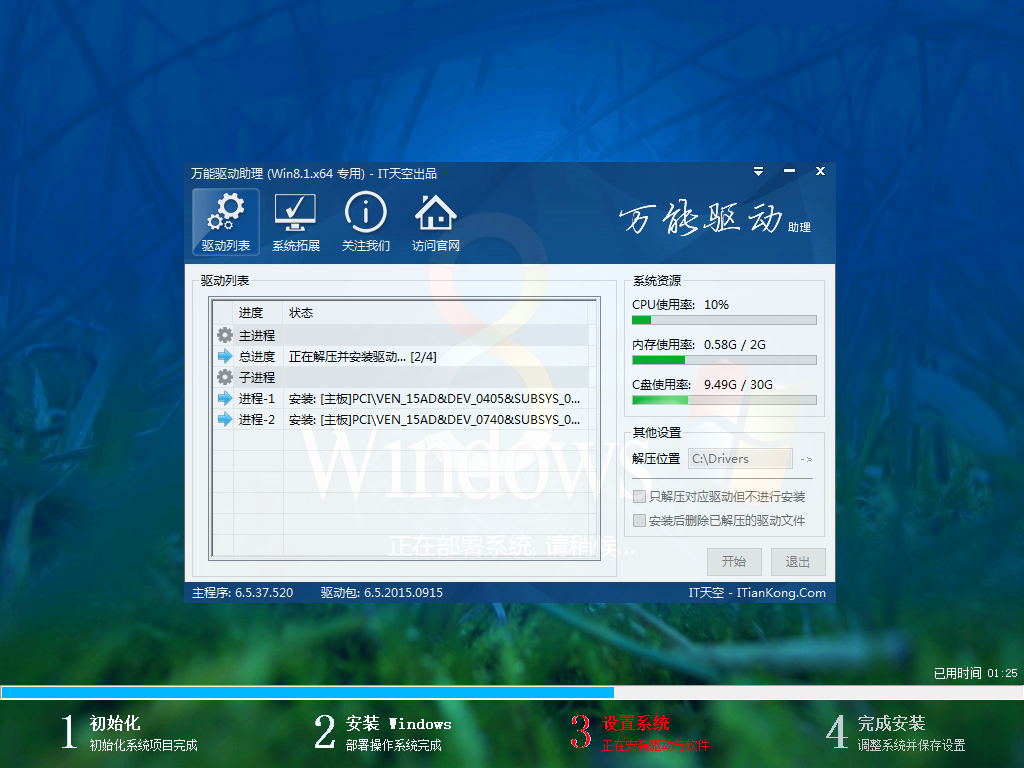Click the 进度 column header
Image resolution: width=1024 pixels, height=768 pixels.
click(251, 313)
